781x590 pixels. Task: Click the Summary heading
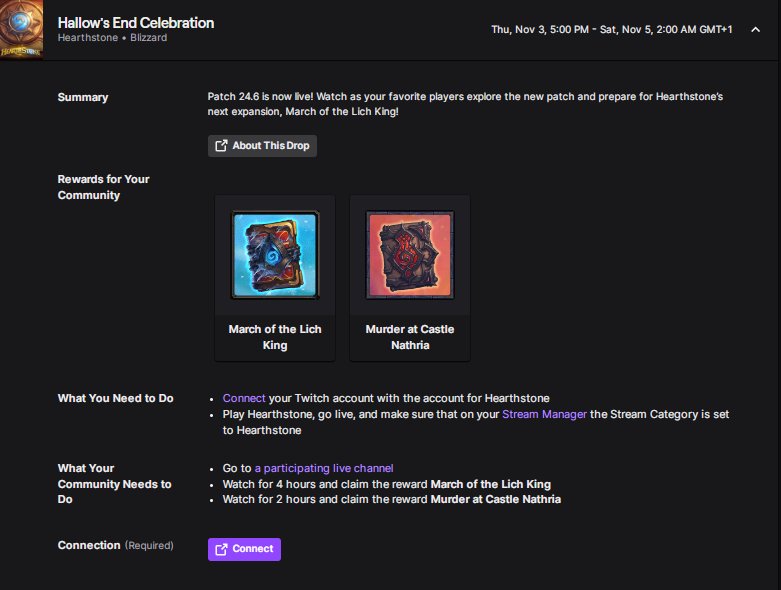pyautogui.click(x=83, y=97)
